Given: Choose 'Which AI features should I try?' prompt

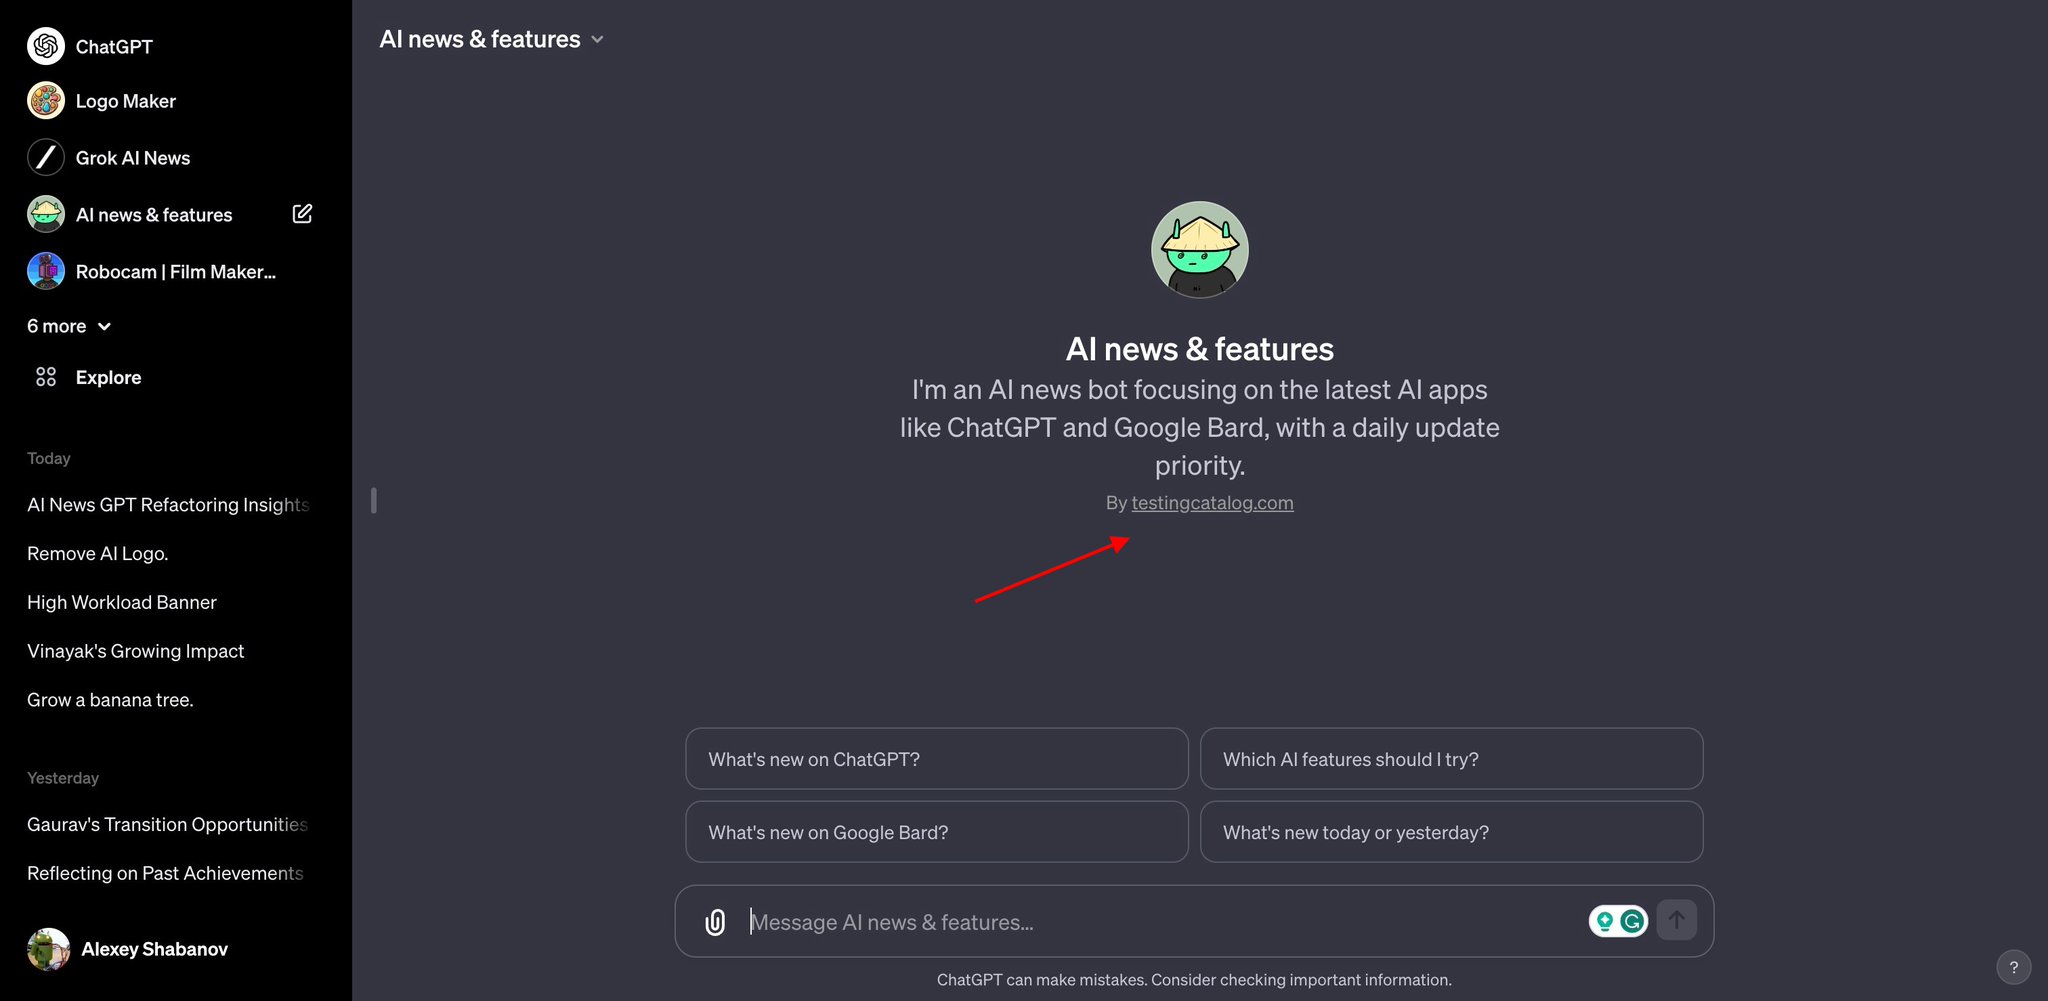Looking at the screenshot, I should coord(1451,759).
